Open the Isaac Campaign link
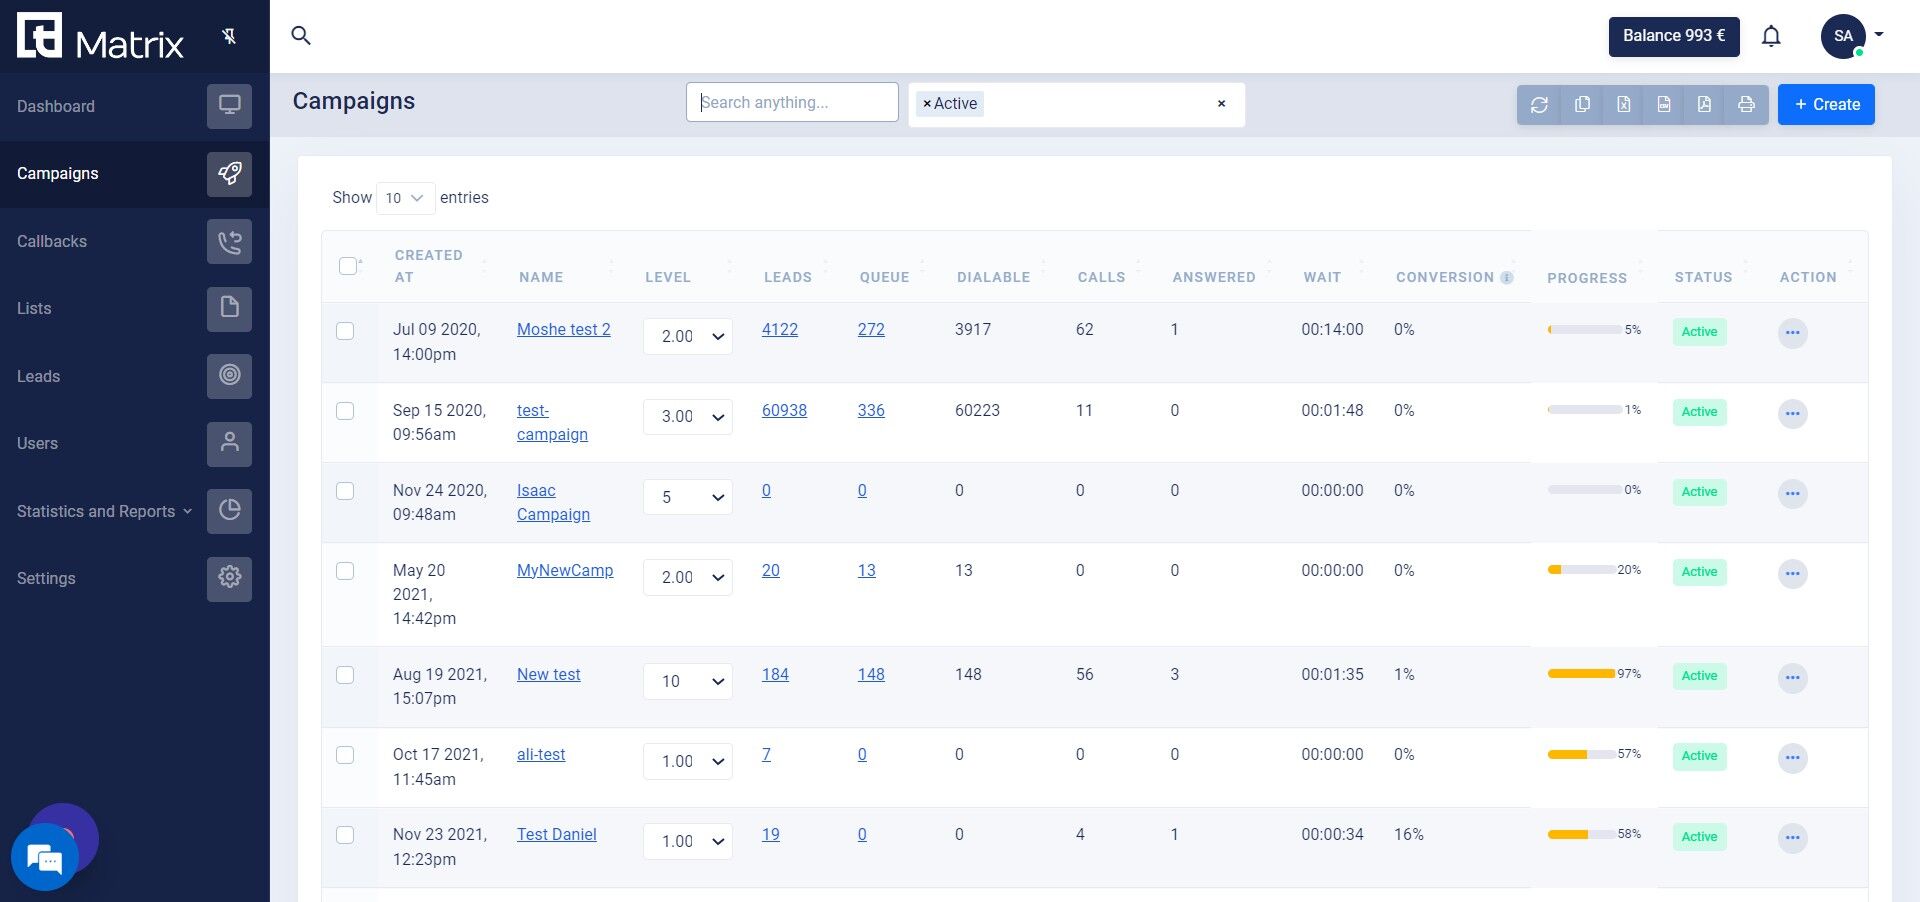1920x902 pixels. pyautogui.click(x=553, y=502)
